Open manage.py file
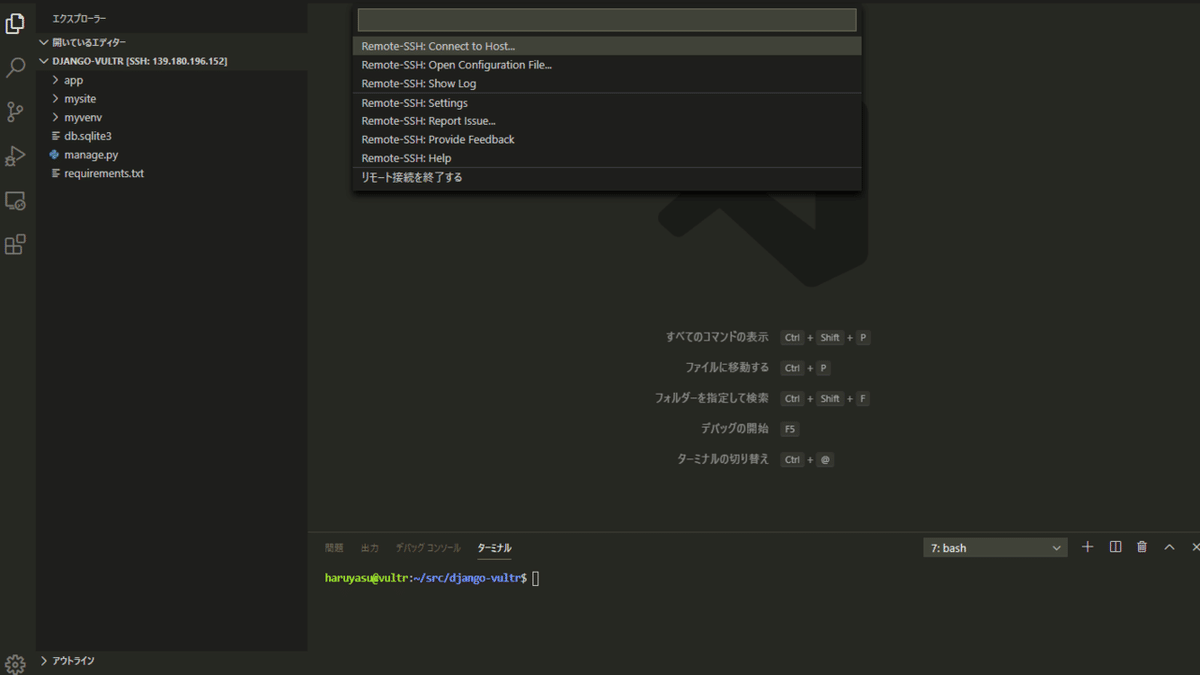Screen dimensions: 1200x675 pos(171,155)
